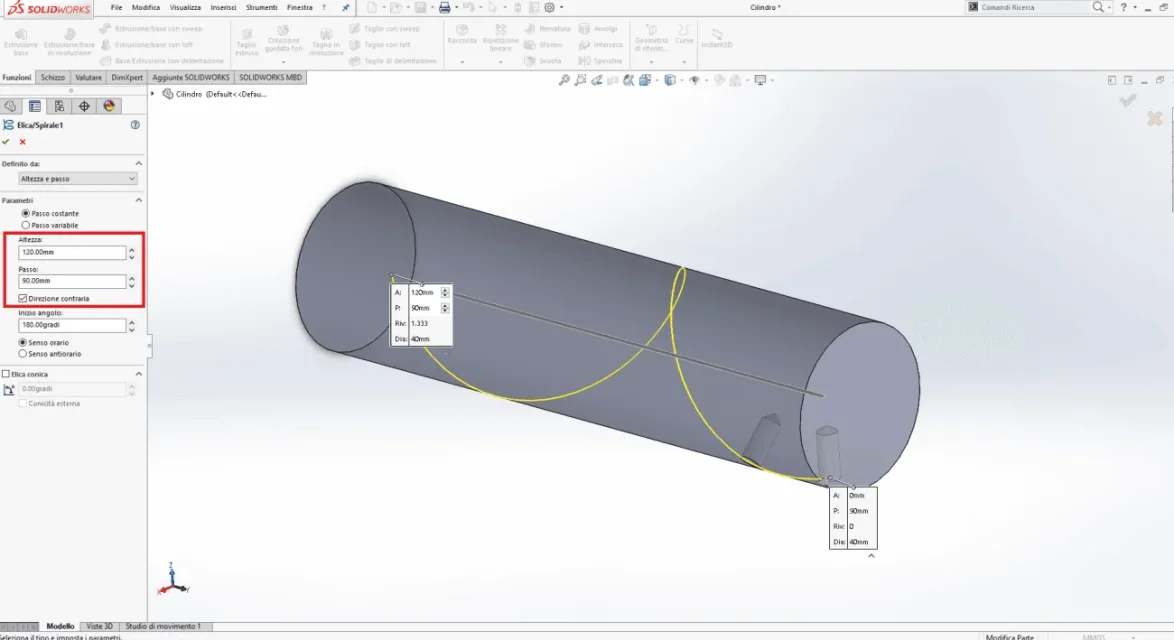The width and height of the screenshot is (1174, 640).
Task: Click the Save disk icon
Action: coord(421,7)
